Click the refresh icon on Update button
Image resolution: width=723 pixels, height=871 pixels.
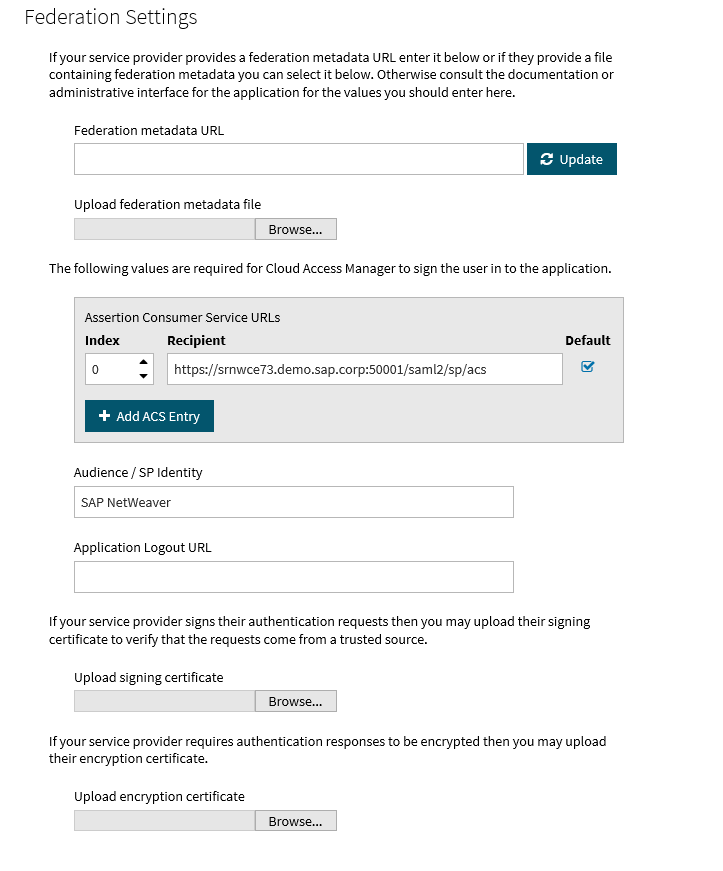(x=546, y=160)
